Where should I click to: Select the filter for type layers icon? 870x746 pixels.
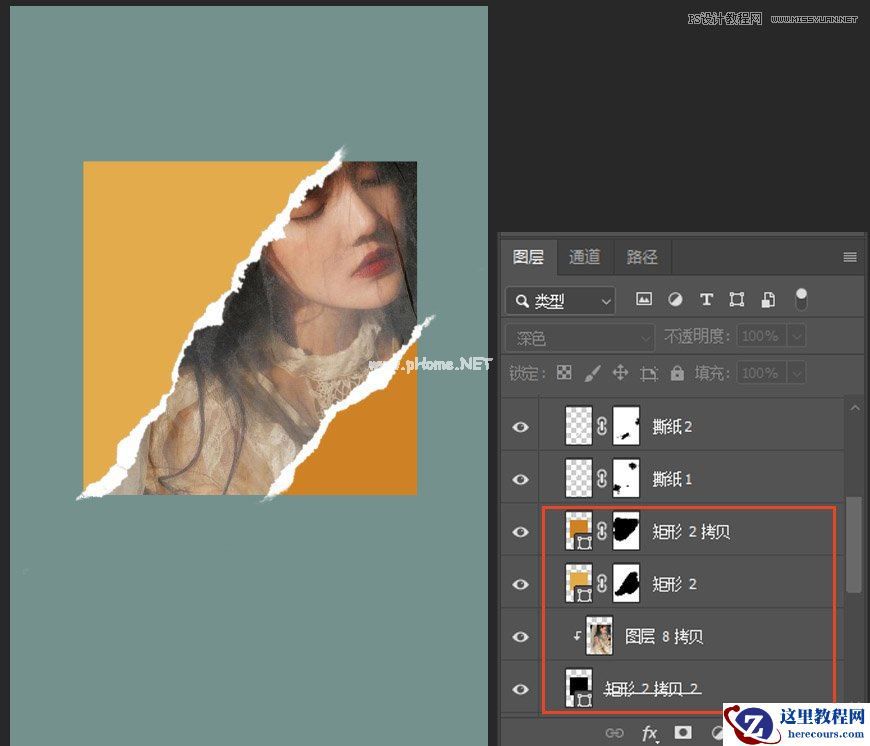(x=706, y=298)
